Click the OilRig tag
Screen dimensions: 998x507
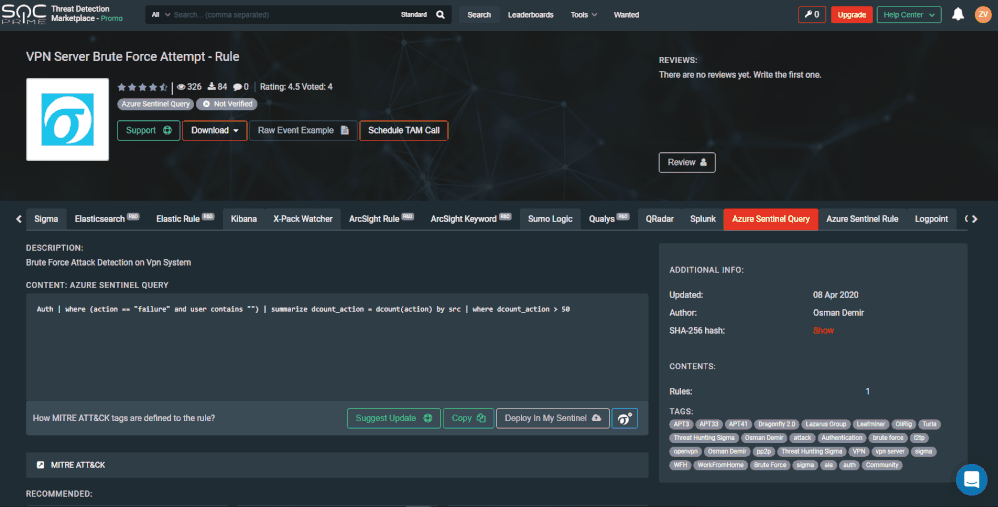tap(903, 424)
